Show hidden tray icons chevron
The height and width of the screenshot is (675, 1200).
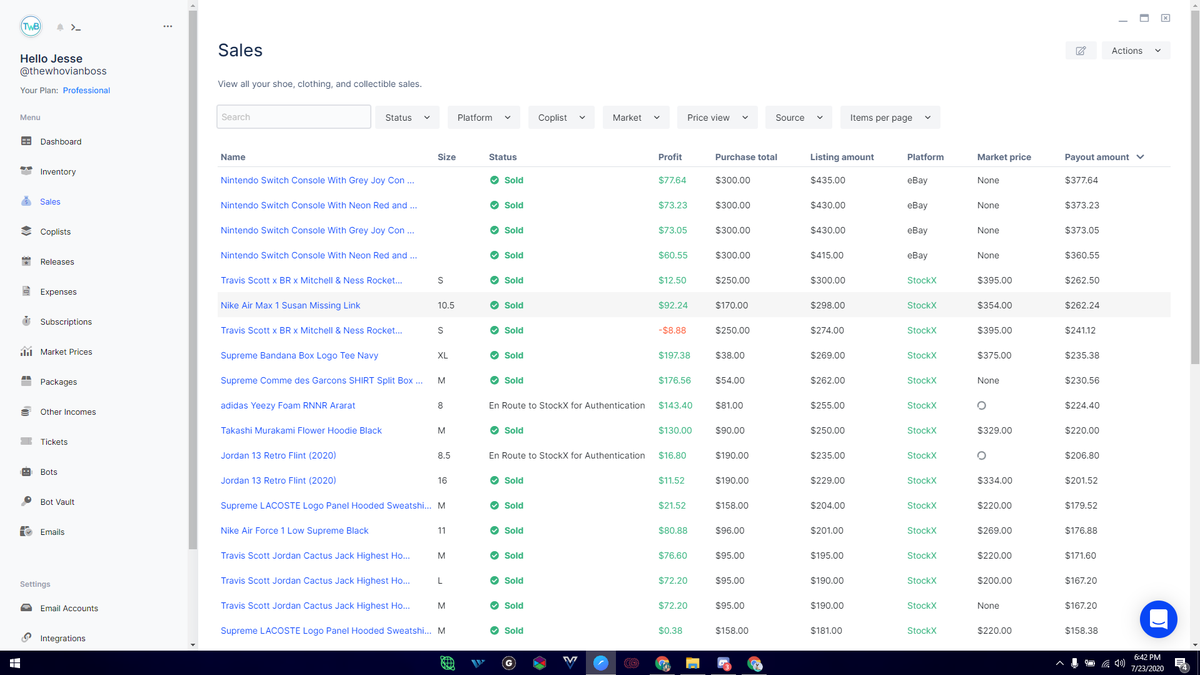tap(1059, 663)
